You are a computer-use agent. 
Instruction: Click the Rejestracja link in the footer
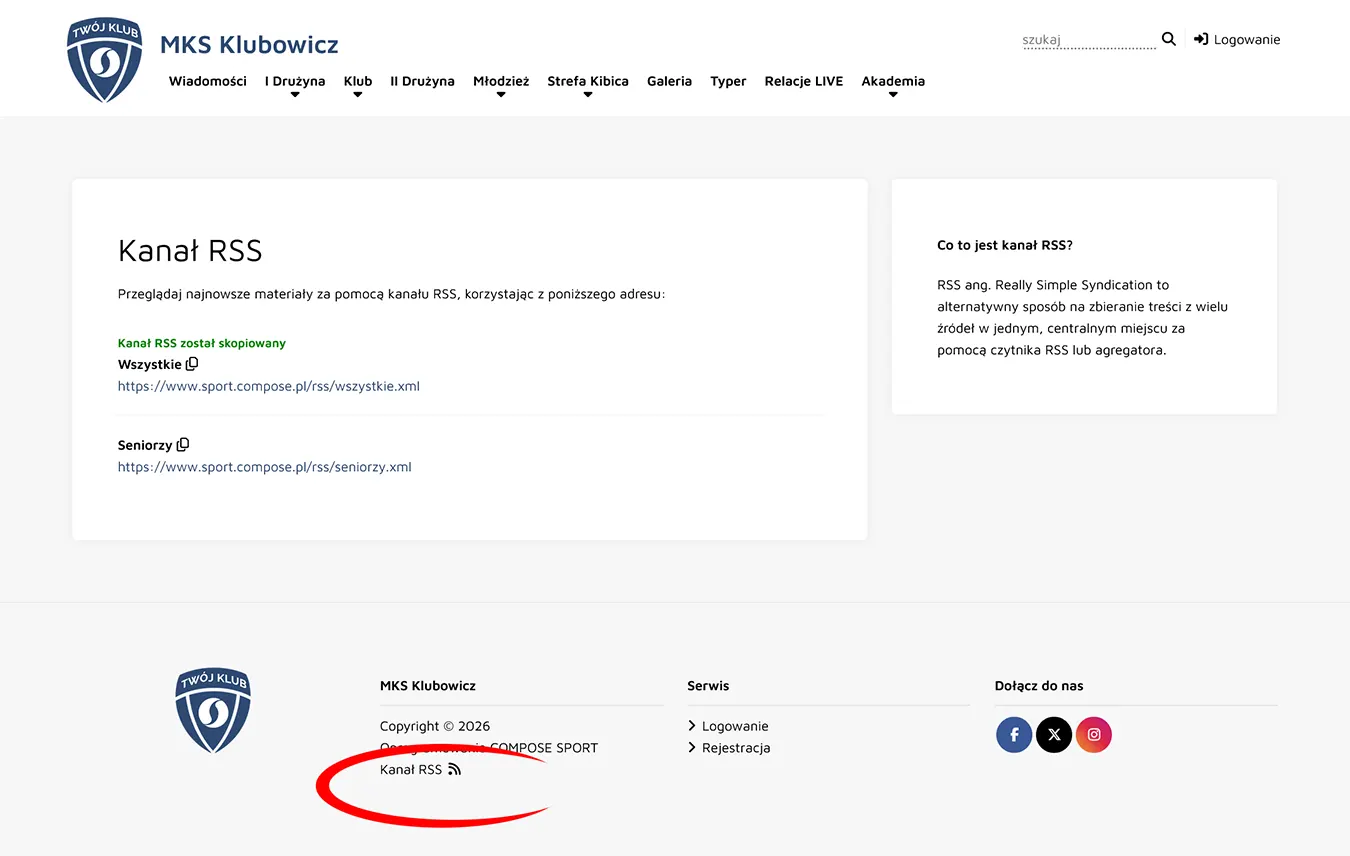point(735,748)
